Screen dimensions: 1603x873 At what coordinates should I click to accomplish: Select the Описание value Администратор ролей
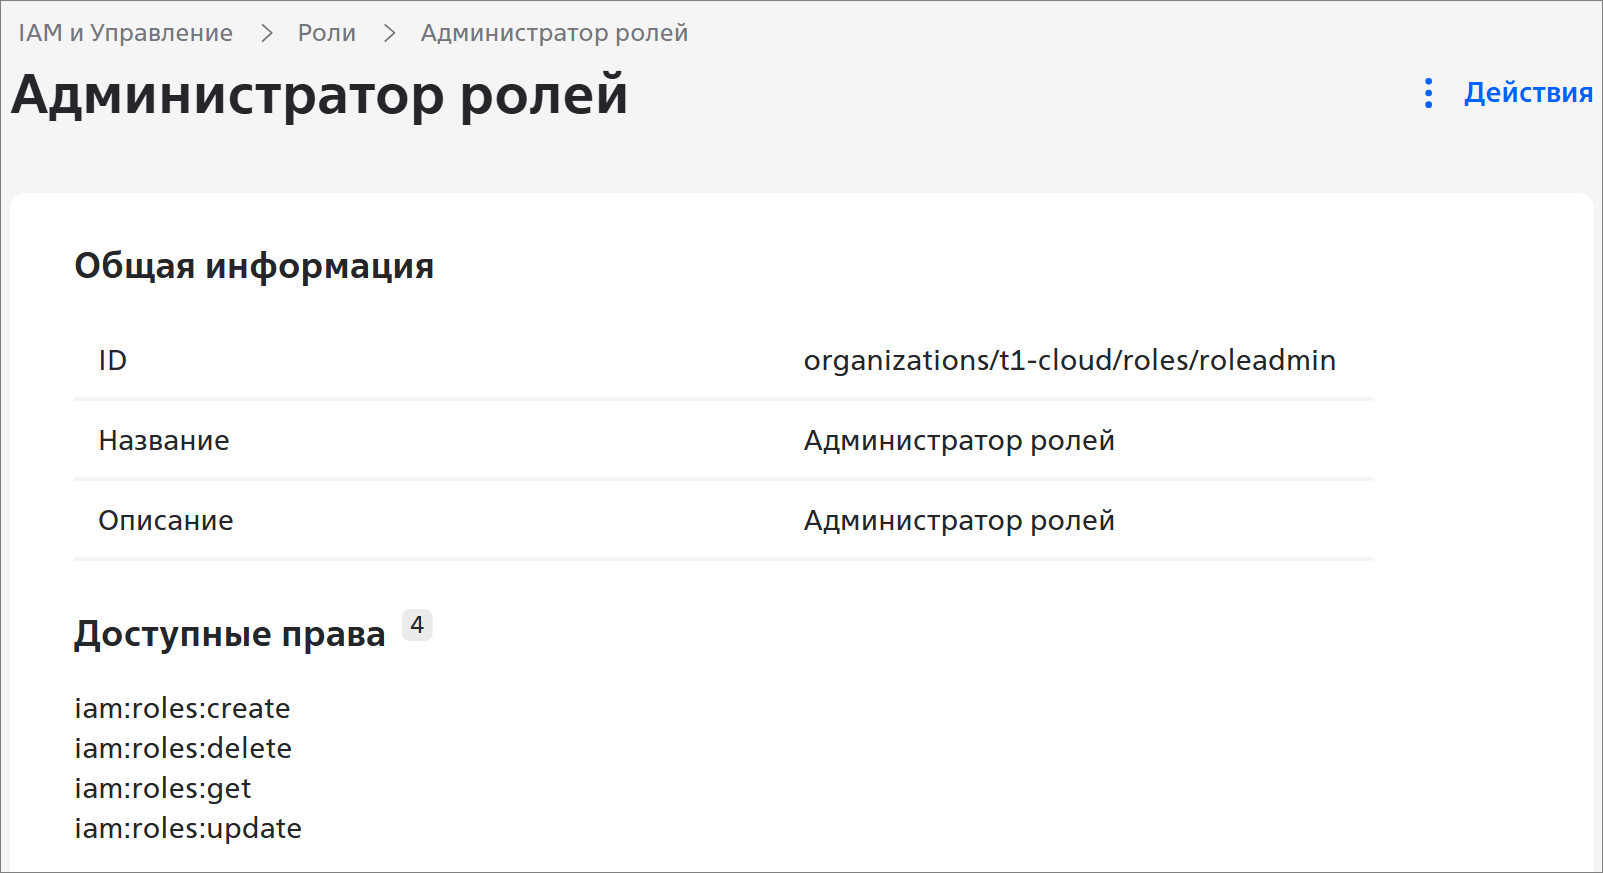[959, 520]
